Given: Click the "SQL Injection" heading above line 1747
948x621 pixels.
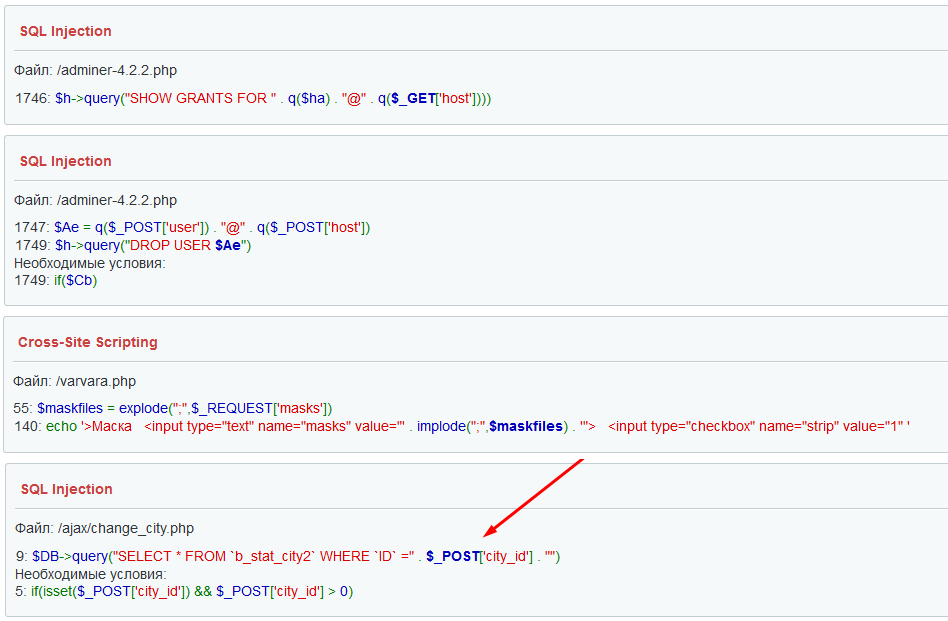Looking at the screenshot, I should coord(65,161).
